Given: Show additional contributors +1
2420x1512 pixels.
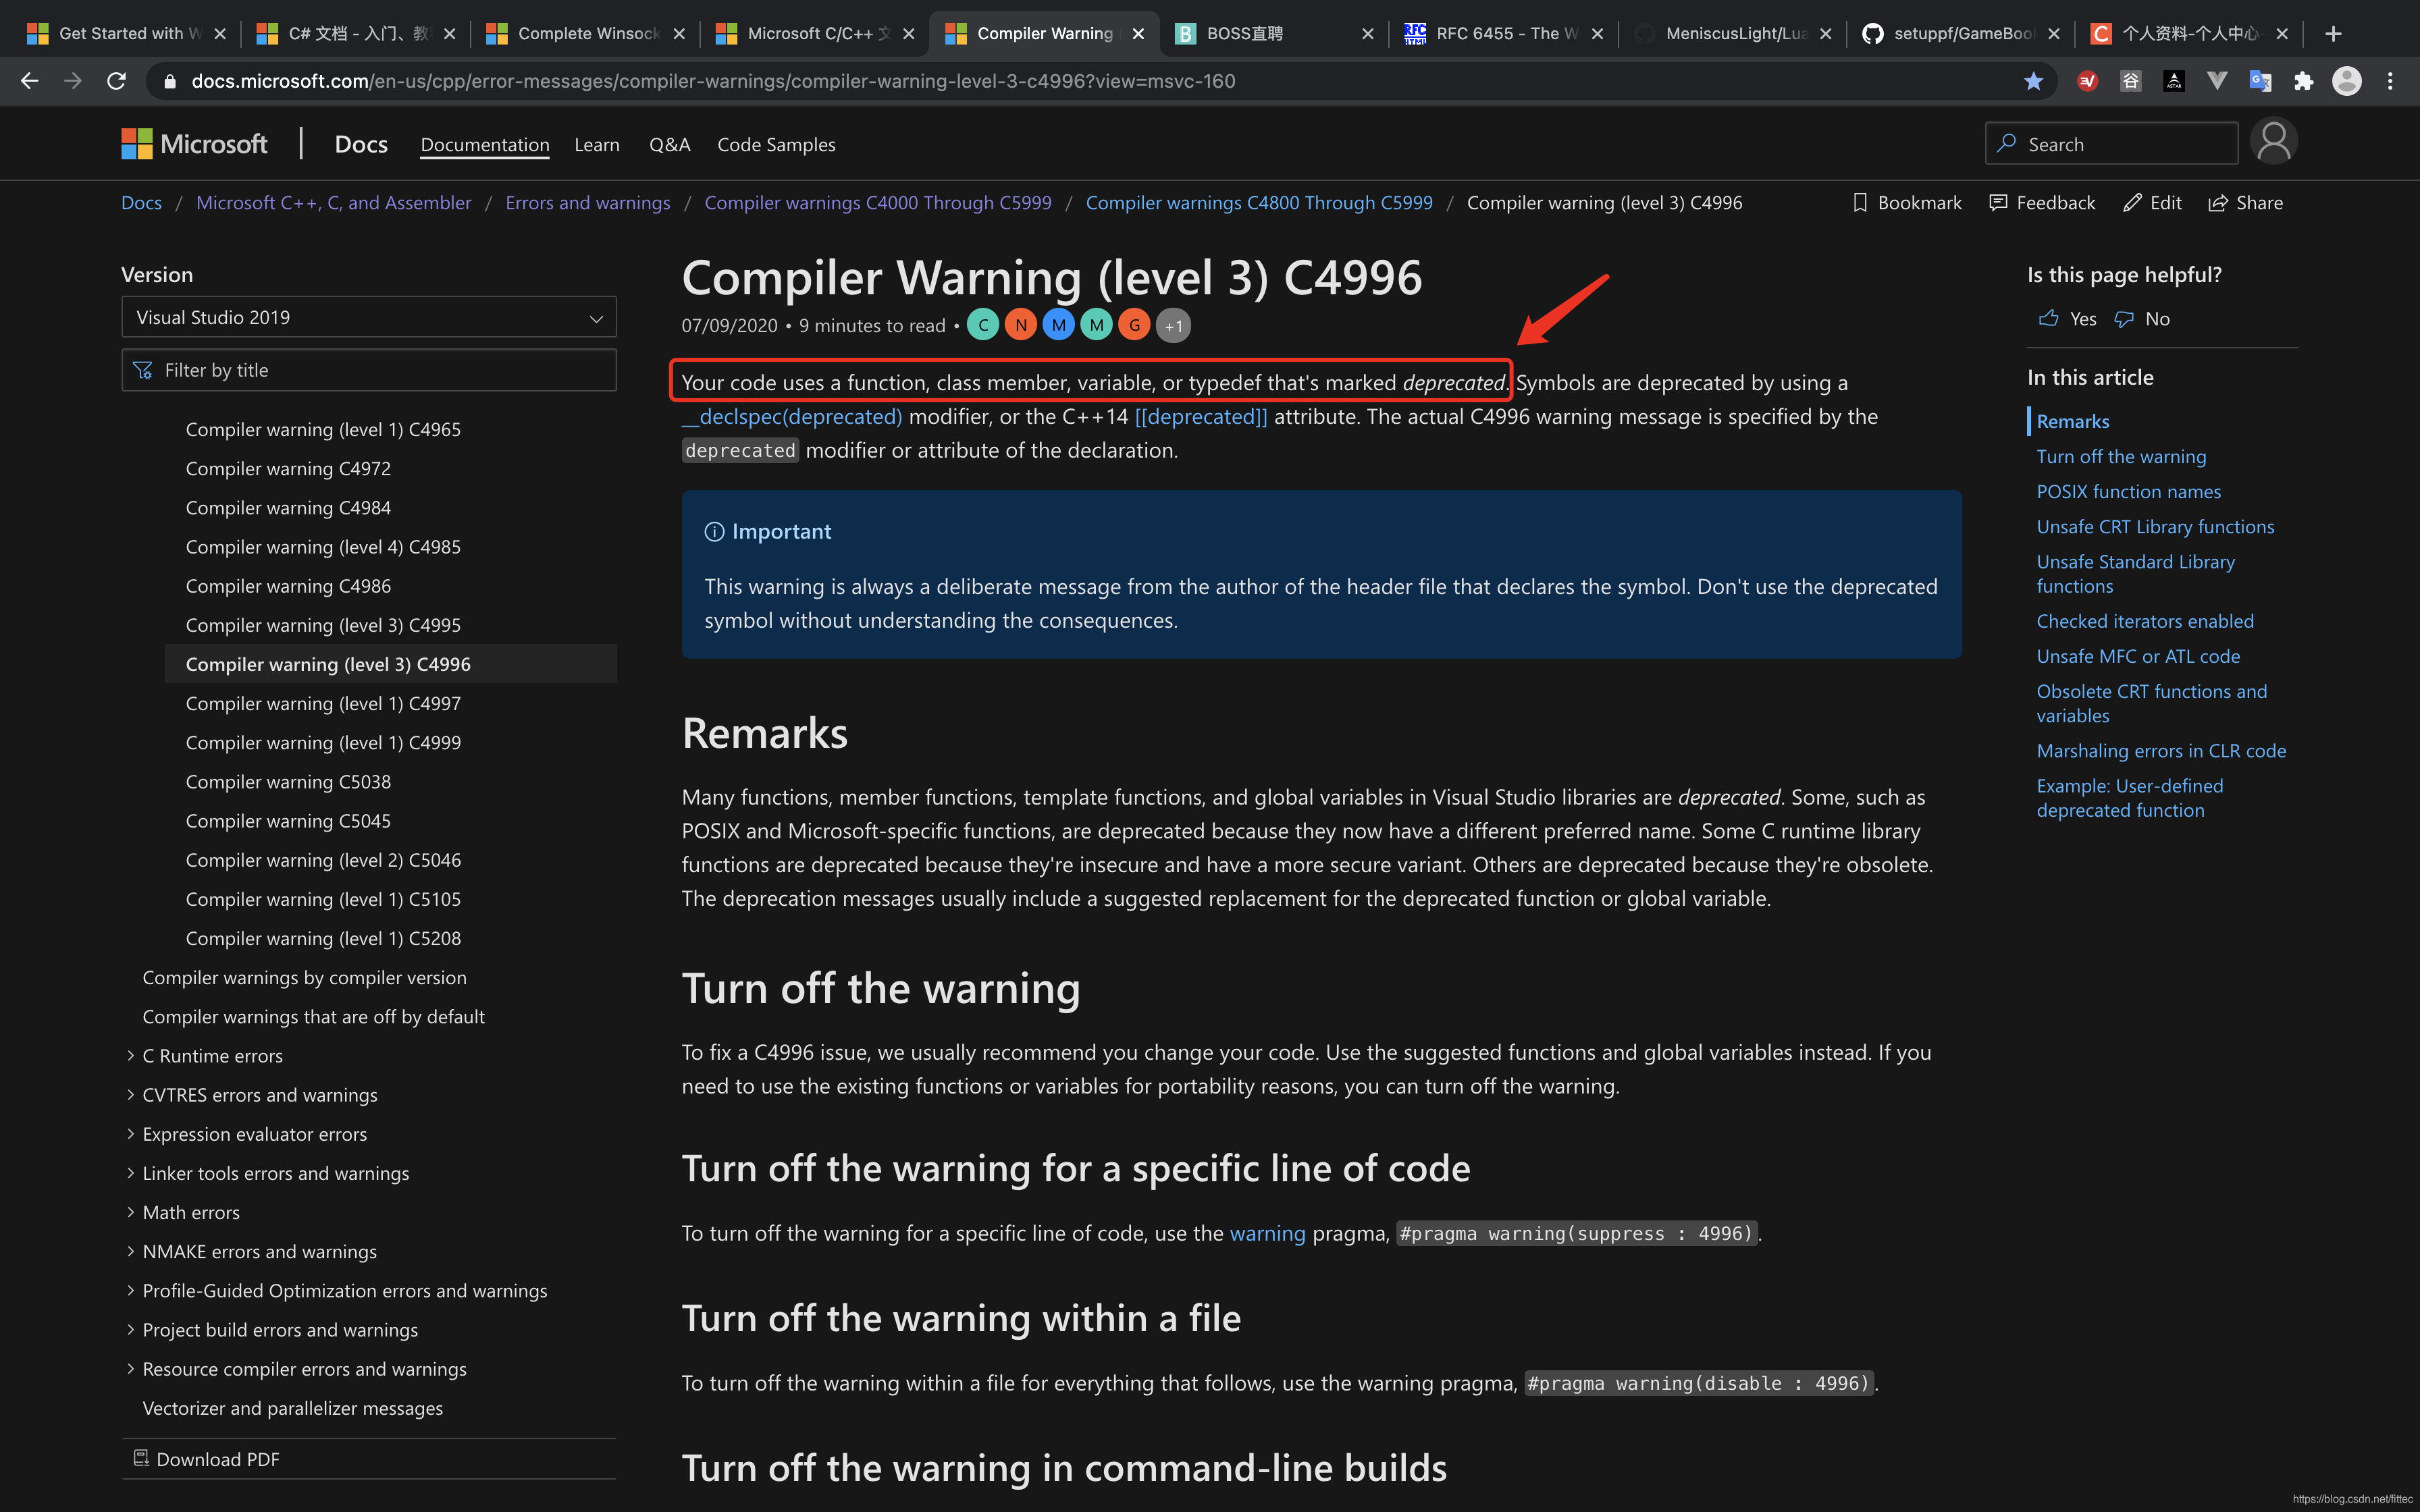Looking at the screenshot, I should click(1173, 326).
